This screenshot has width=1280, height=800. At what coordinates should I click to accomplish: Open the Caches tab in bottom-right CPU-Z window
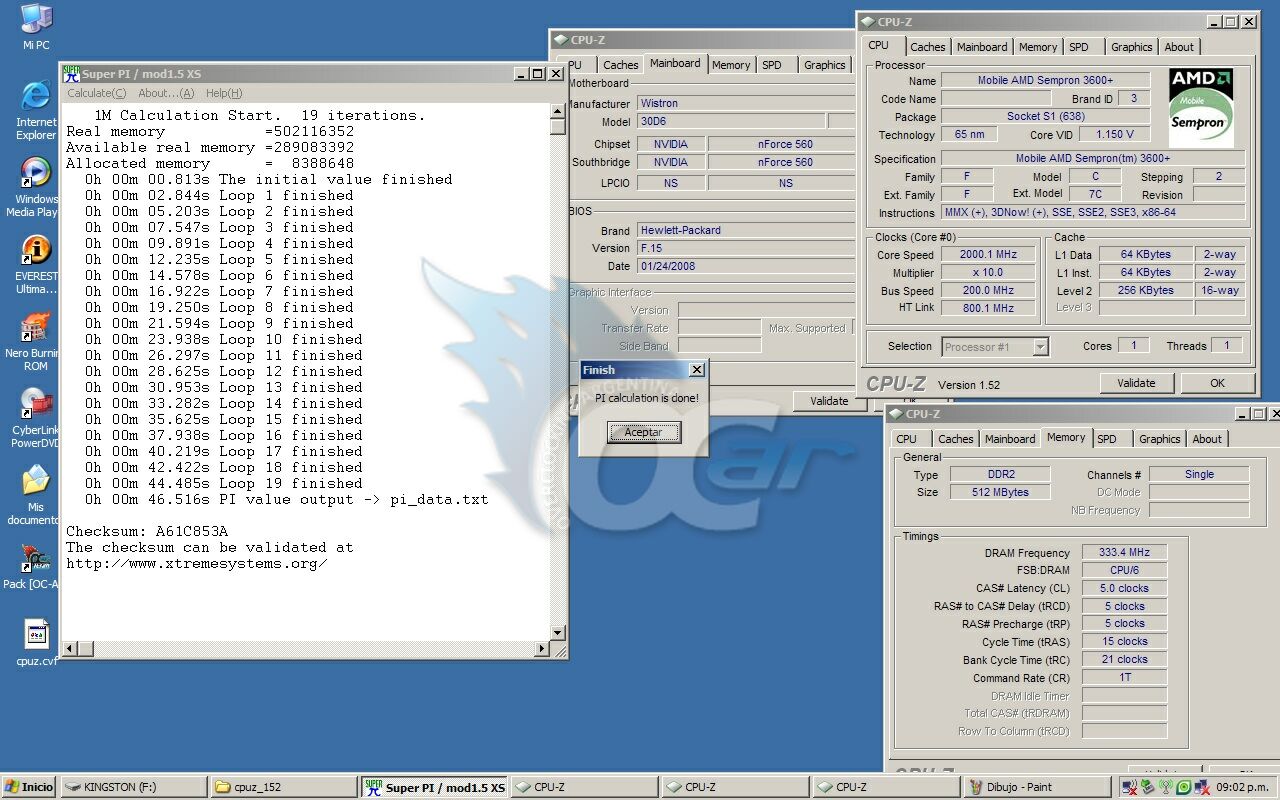click(955, 439)
